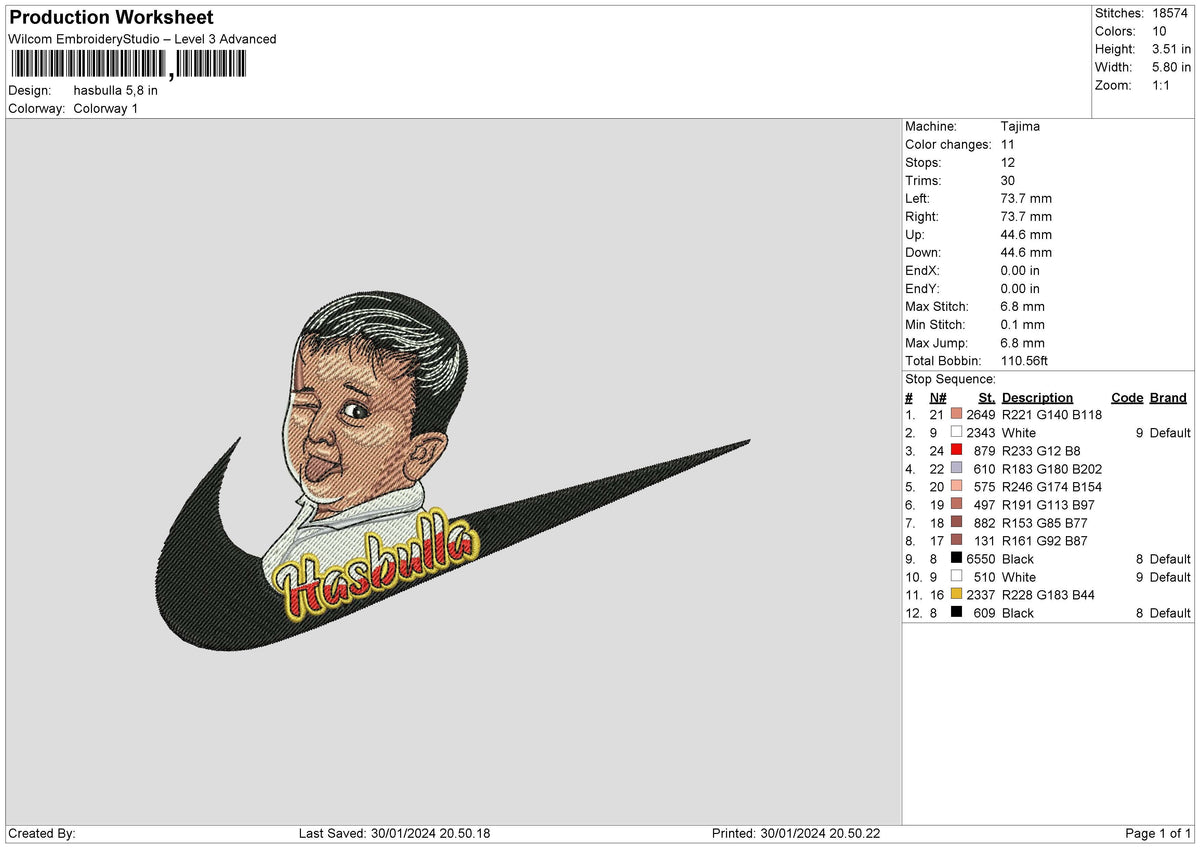This screenshot has height=848, width=1200.
Task: Click the stitch count '6550' in row 9
Action: tap(980, 559)
